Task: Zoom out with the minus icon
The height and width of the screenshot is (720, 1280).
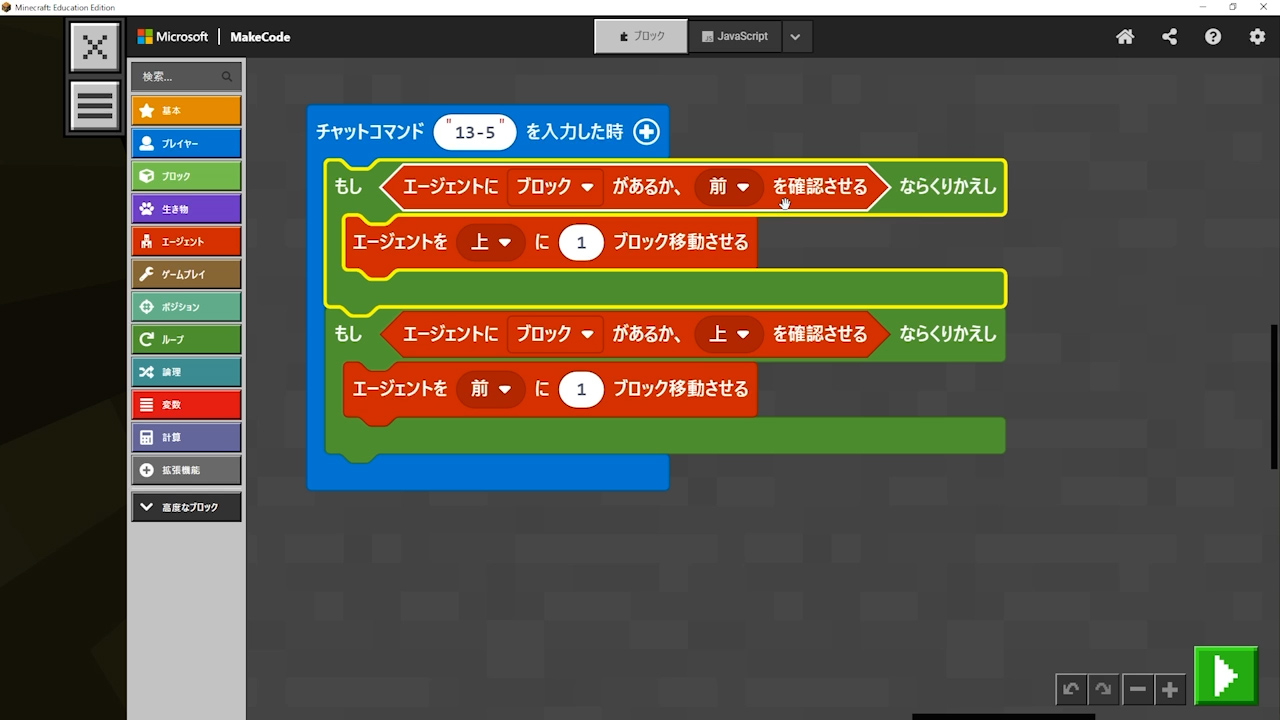Action: [1137, 689]
